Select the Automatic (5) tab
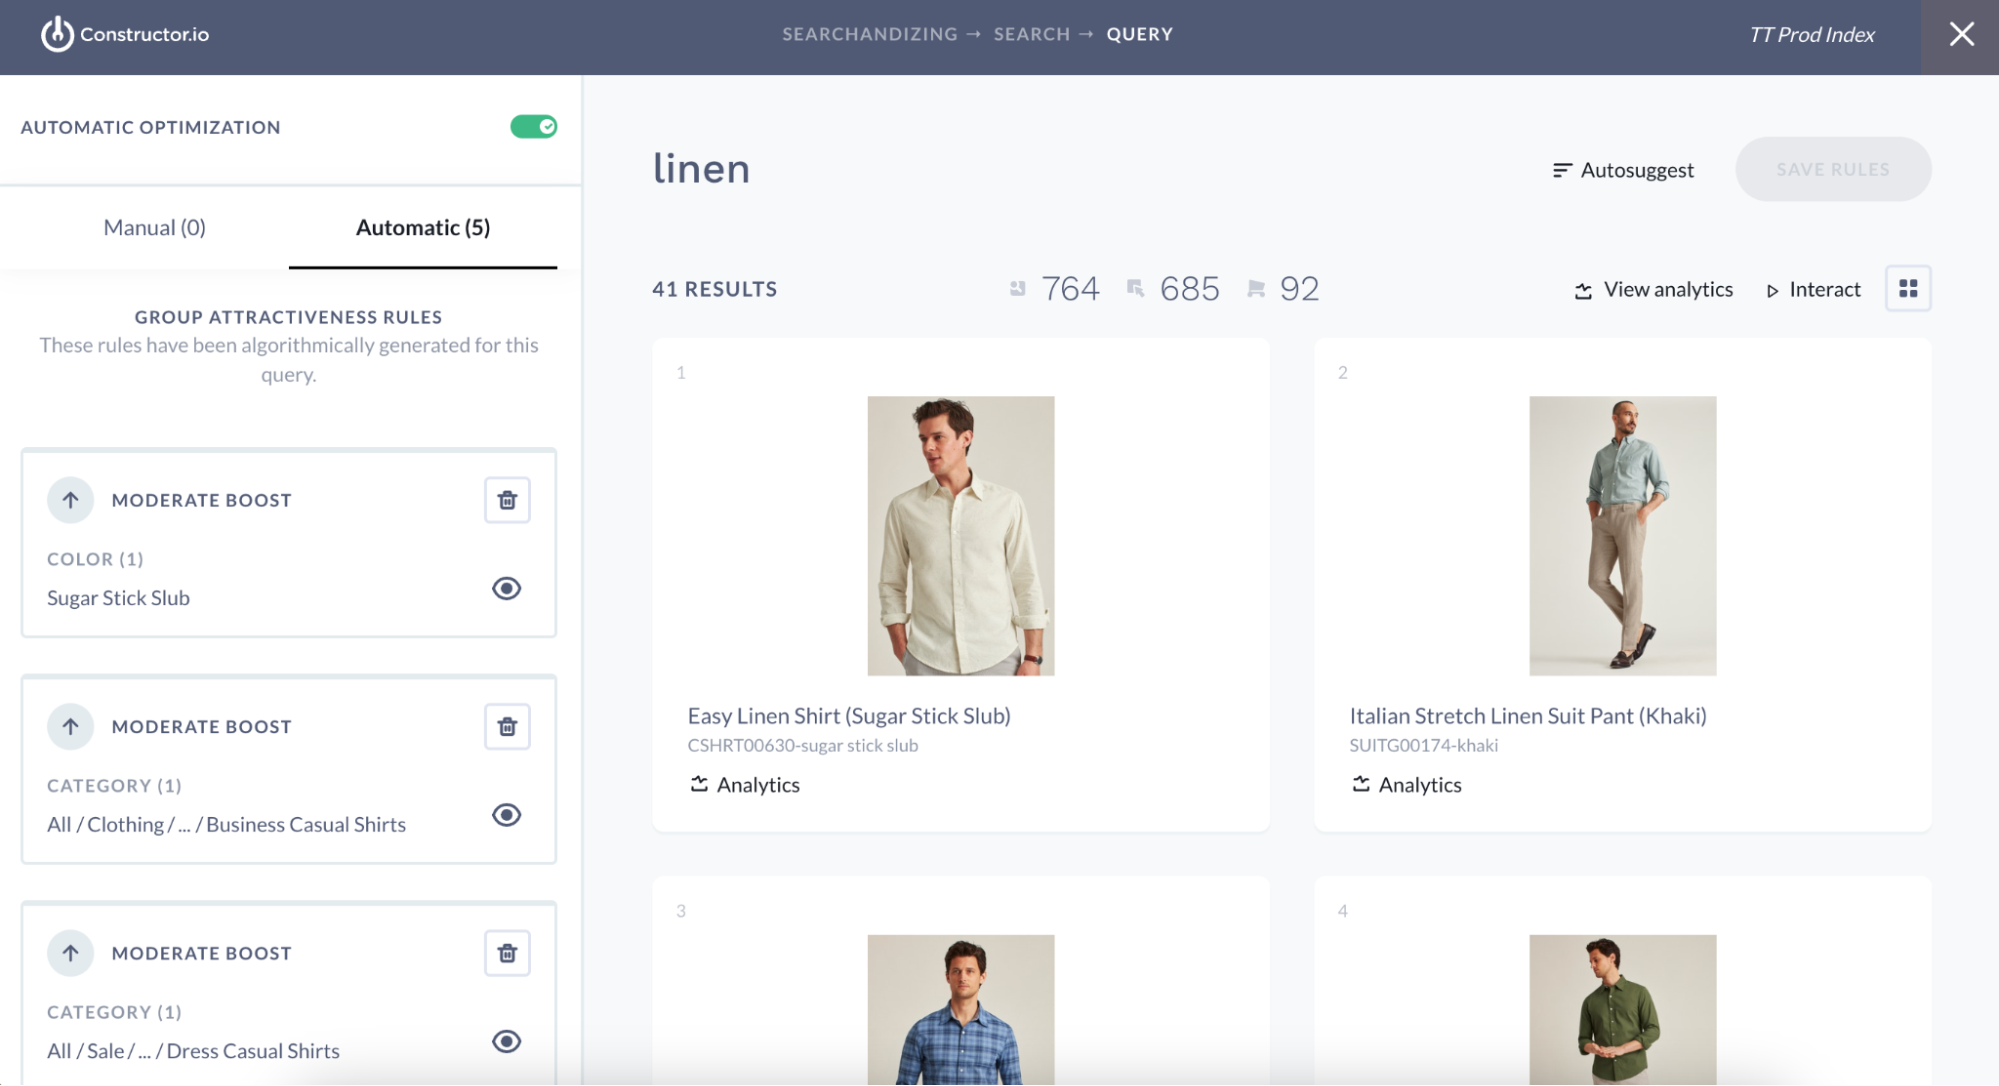The width and height of the screenshot is (1999, 1086). [423, 226]
